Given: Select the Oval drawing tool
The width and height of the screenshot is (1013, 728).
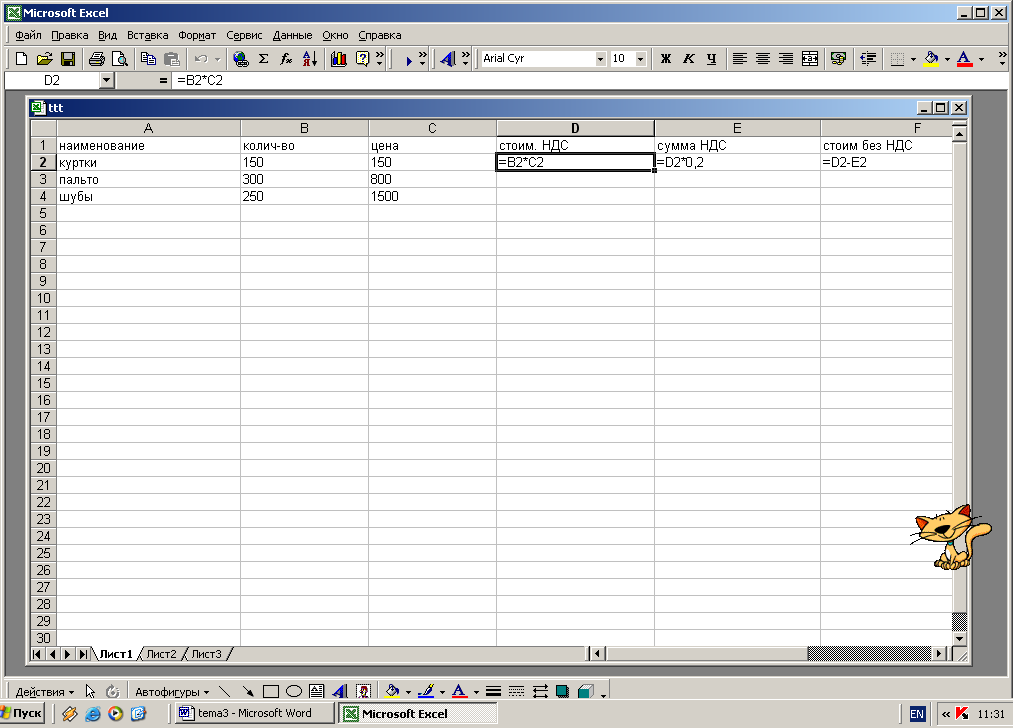Looking at the screenshot, I should 294,692.
